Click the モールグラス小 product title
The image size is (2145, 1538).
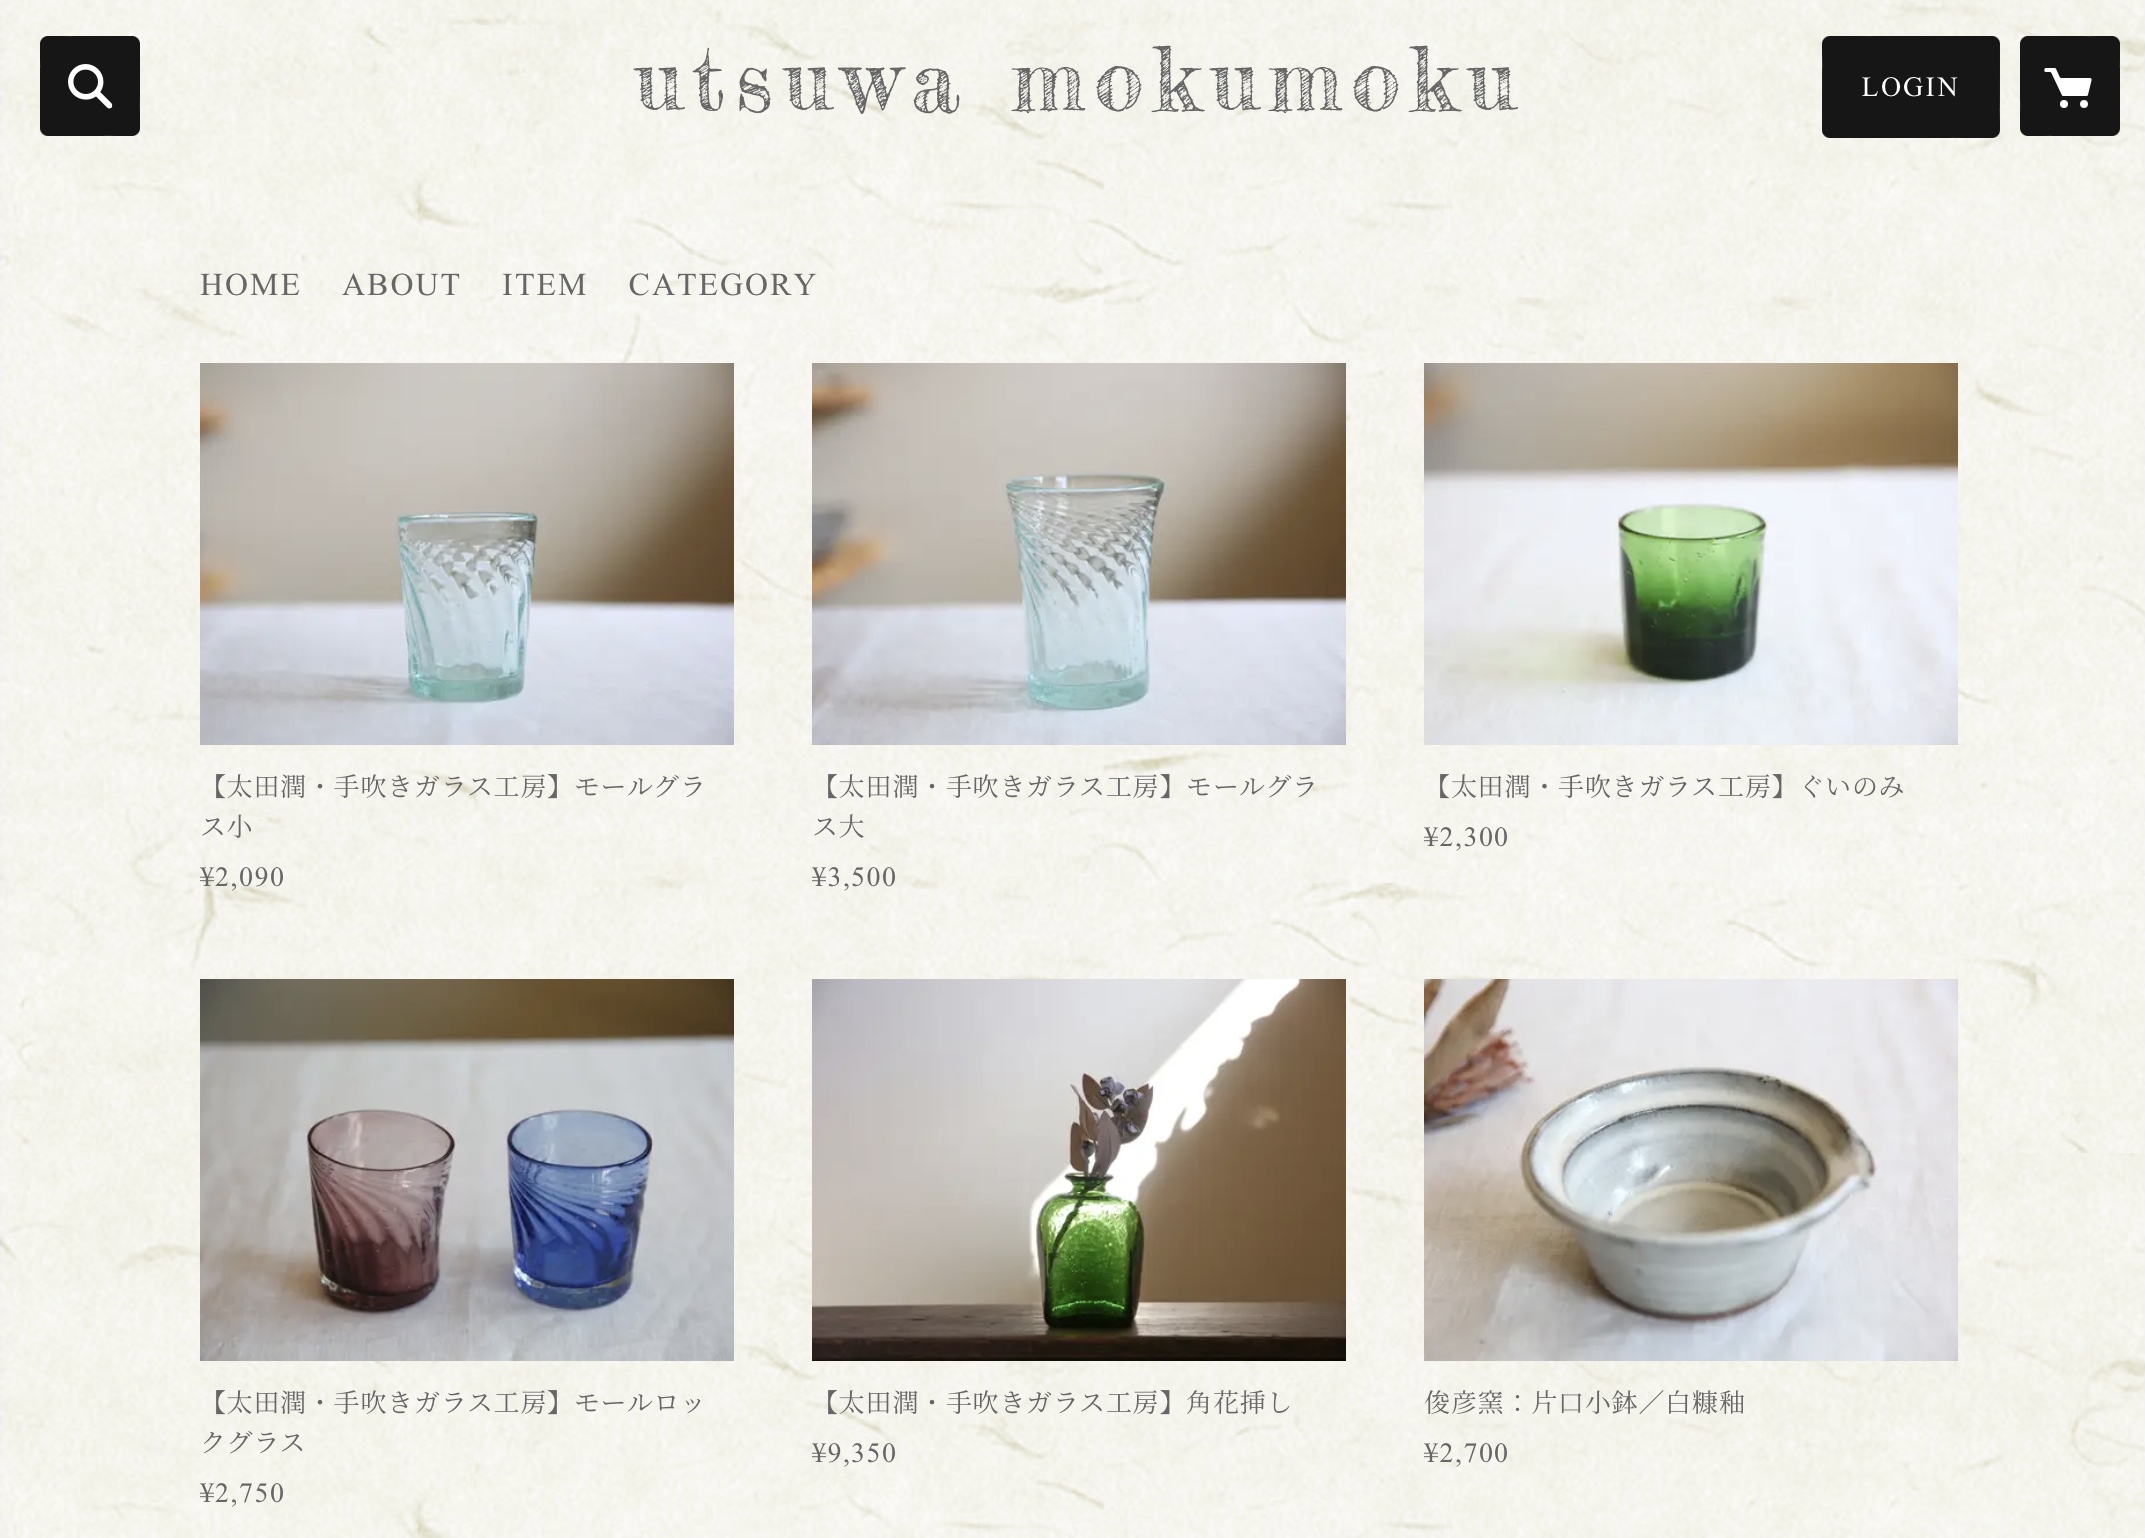[x=454, y=806]
